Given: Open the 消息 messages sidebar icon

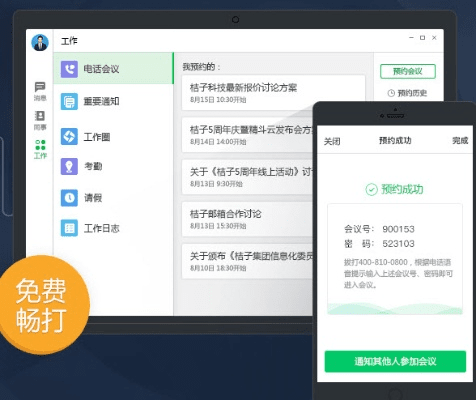Looking at the screenshot, I should click(40, 91).
